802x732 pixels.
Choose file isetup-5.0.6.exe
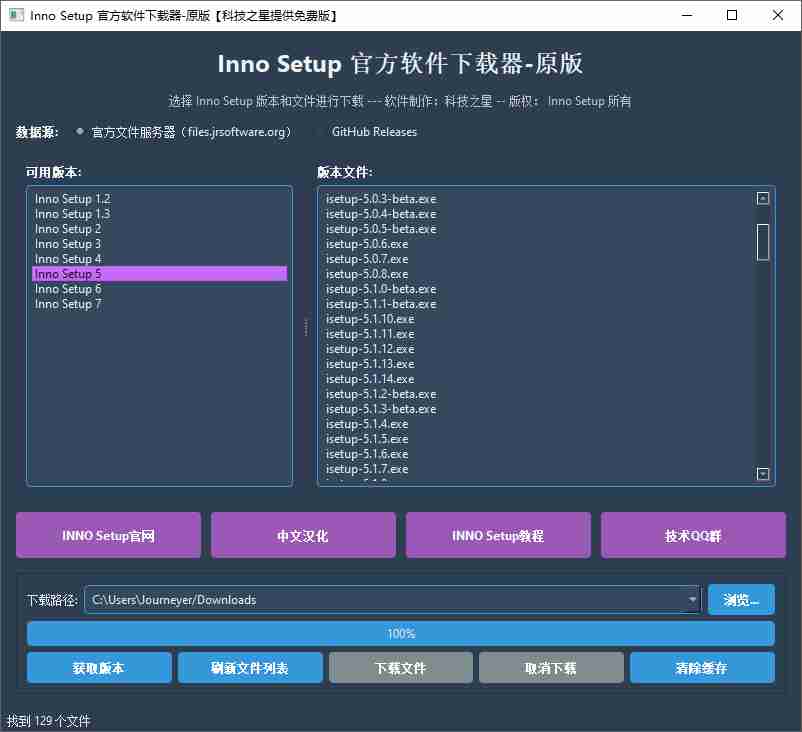[x=537, y=244]
